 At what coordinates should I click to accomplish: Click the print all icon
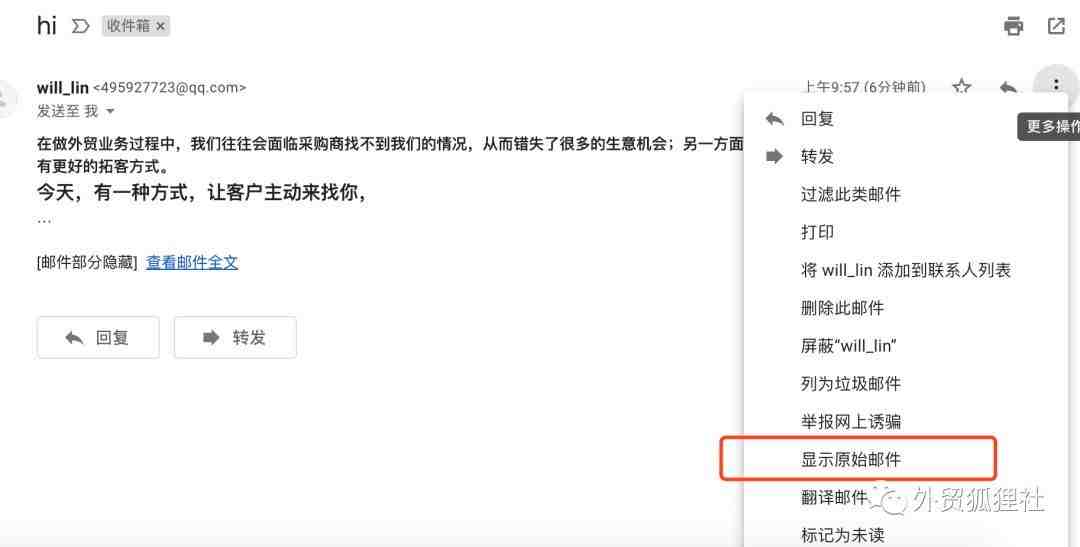[1013, 27]
